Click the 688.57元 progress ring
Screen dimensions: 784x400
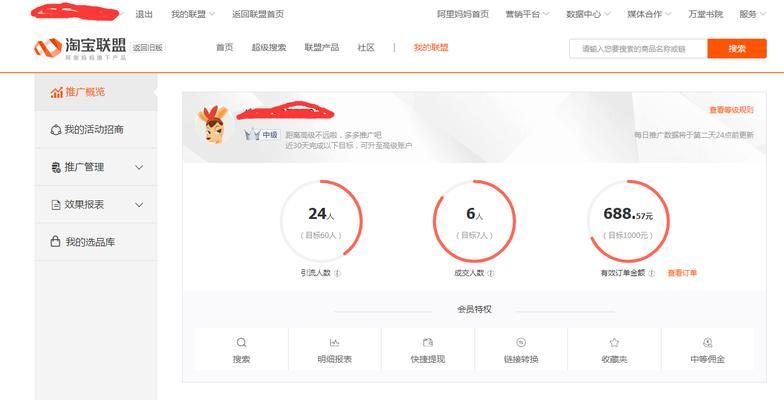(x=628, y=221)
